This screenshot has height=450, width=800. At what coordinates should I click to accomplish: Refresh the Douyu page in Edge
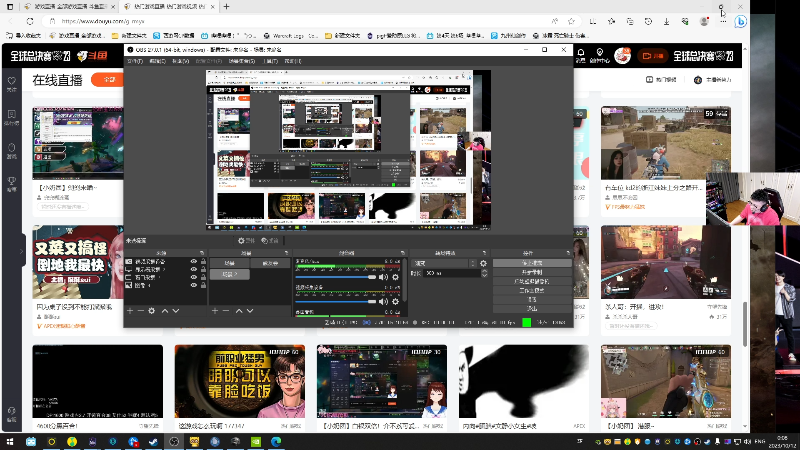(x=30, y=21)
